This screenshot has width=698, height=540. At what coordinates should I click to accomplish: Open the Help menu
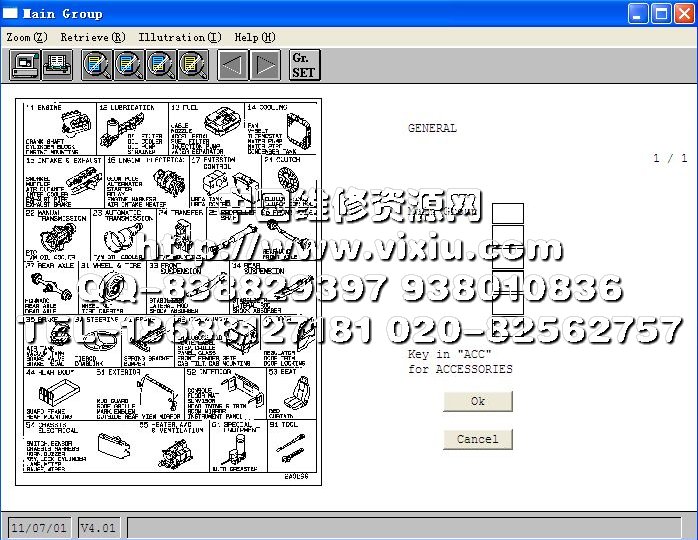(254, 37)
